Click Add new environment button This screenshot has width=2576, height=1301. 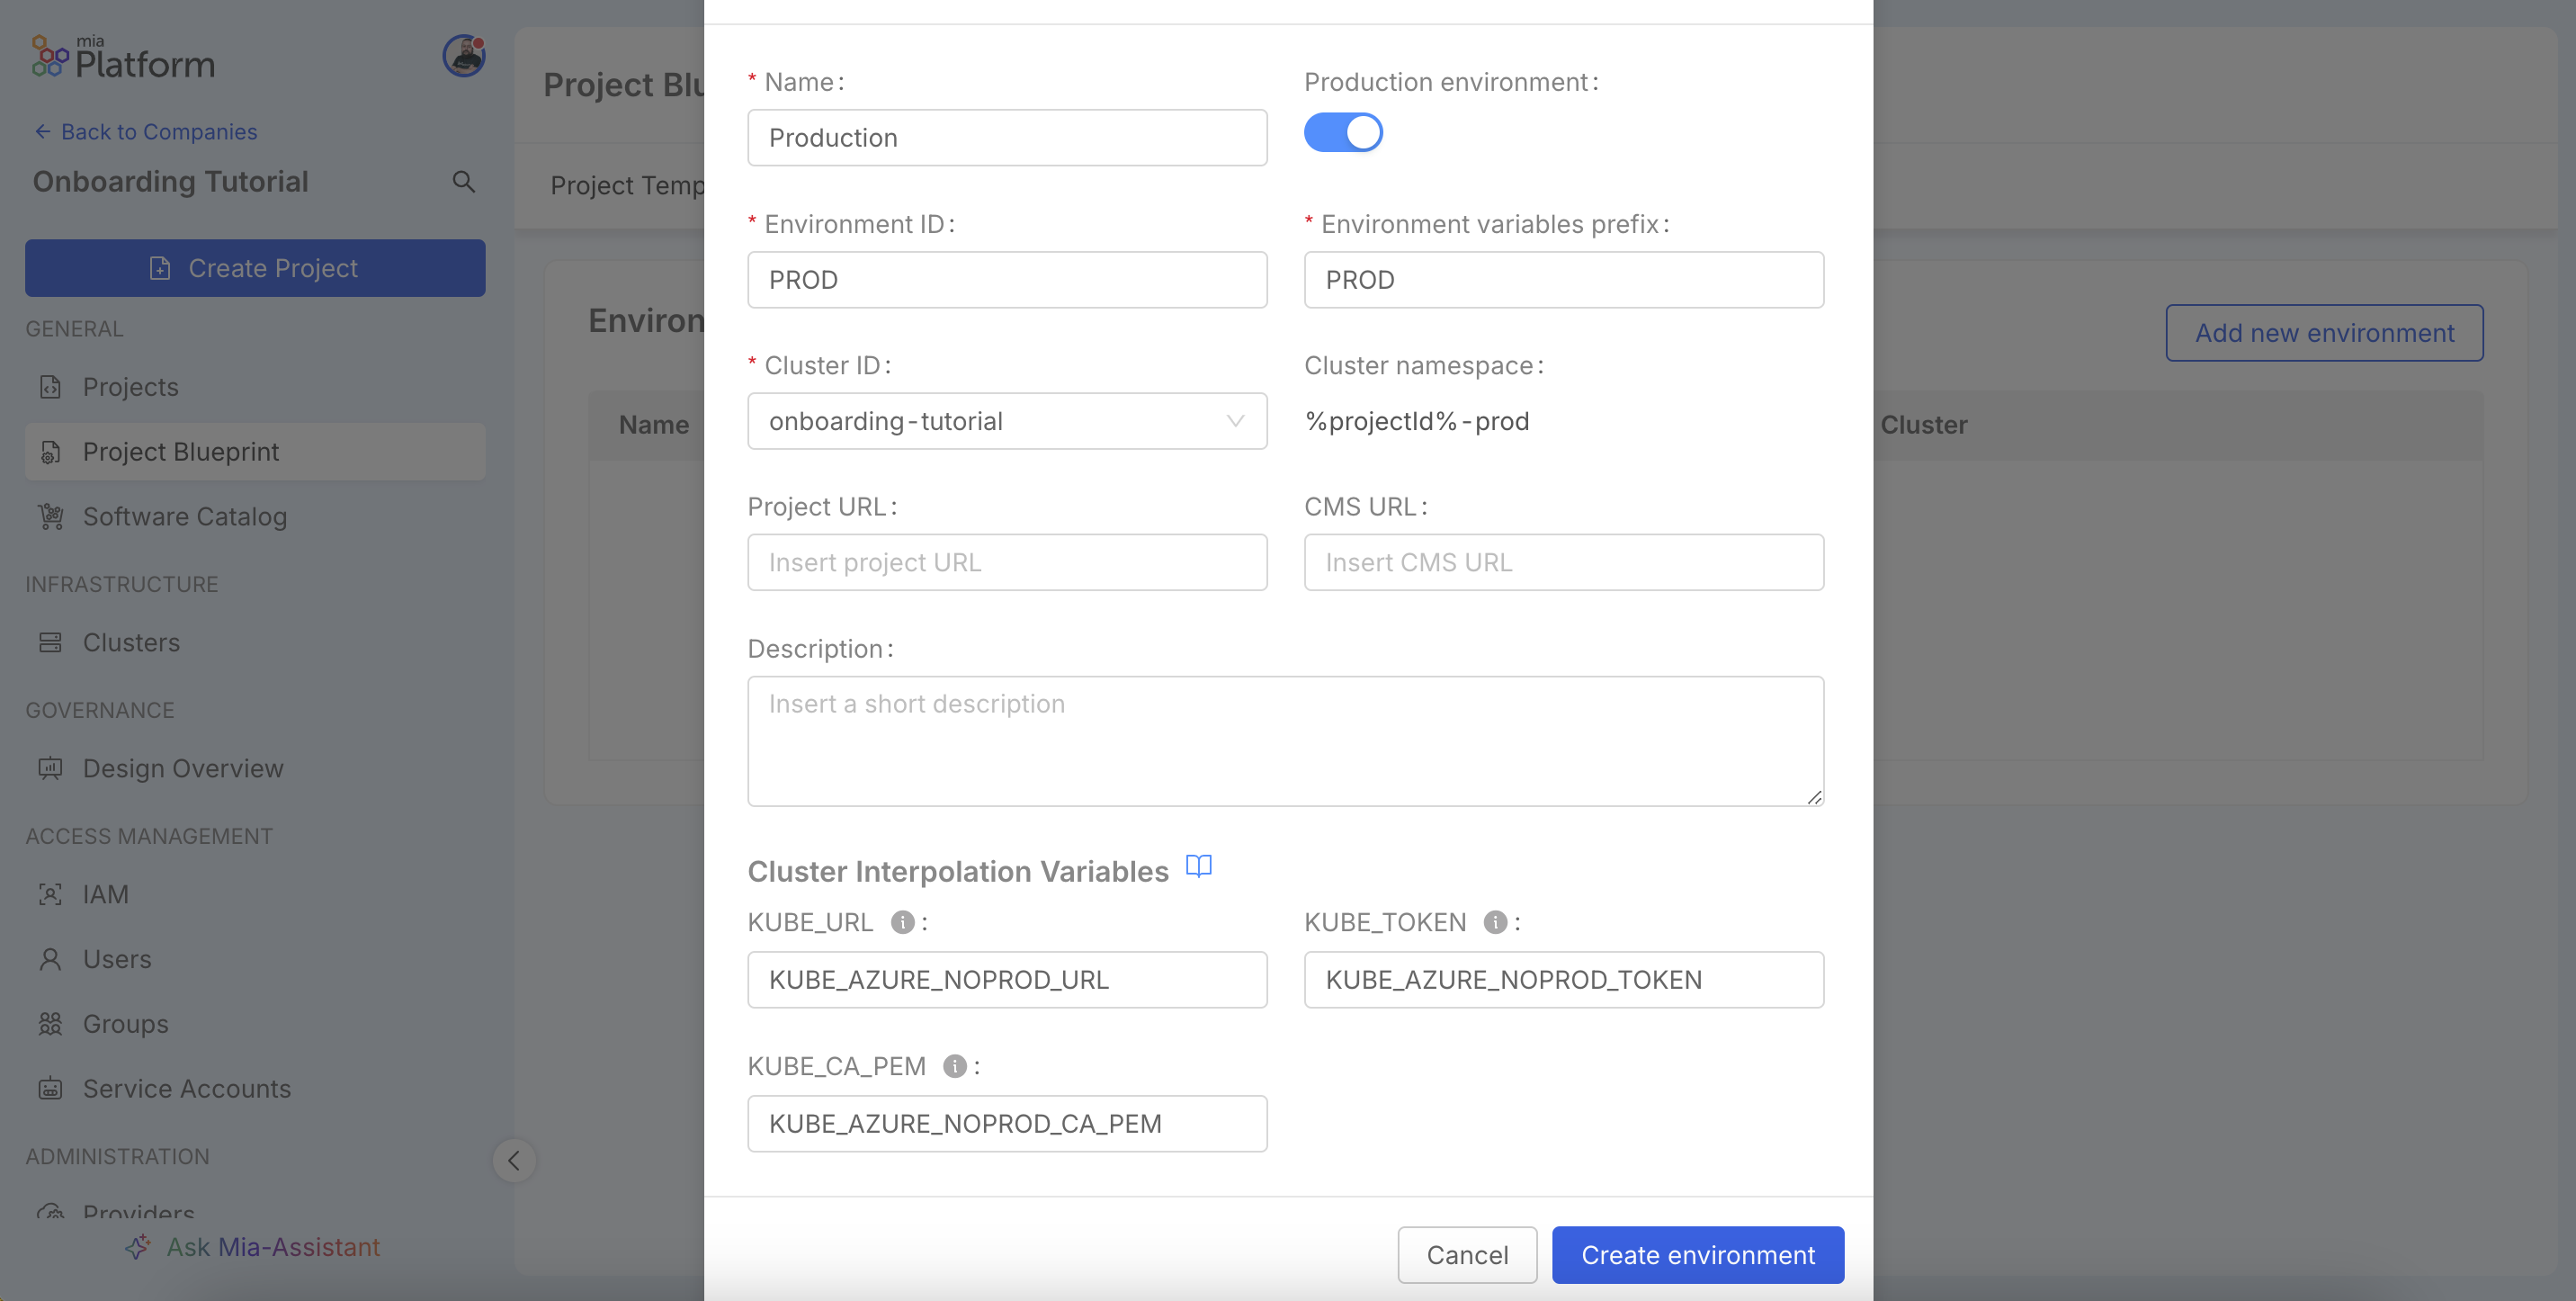pyautogui.click(x=2323, y=333)
